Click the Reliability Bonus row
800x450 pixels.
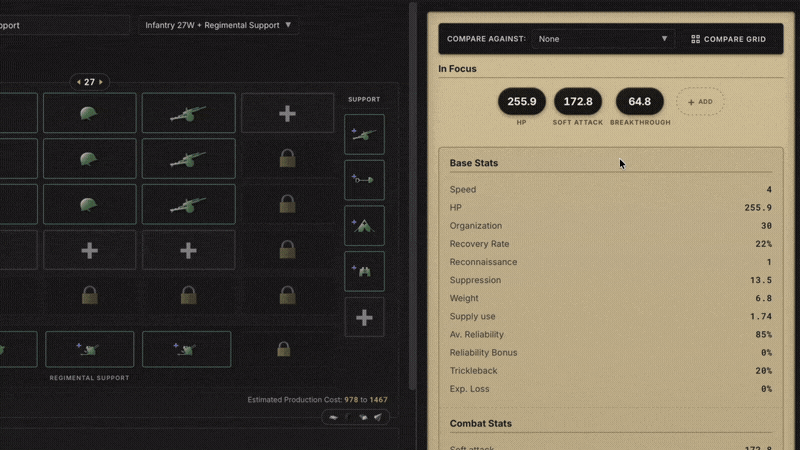coord(611,353)
